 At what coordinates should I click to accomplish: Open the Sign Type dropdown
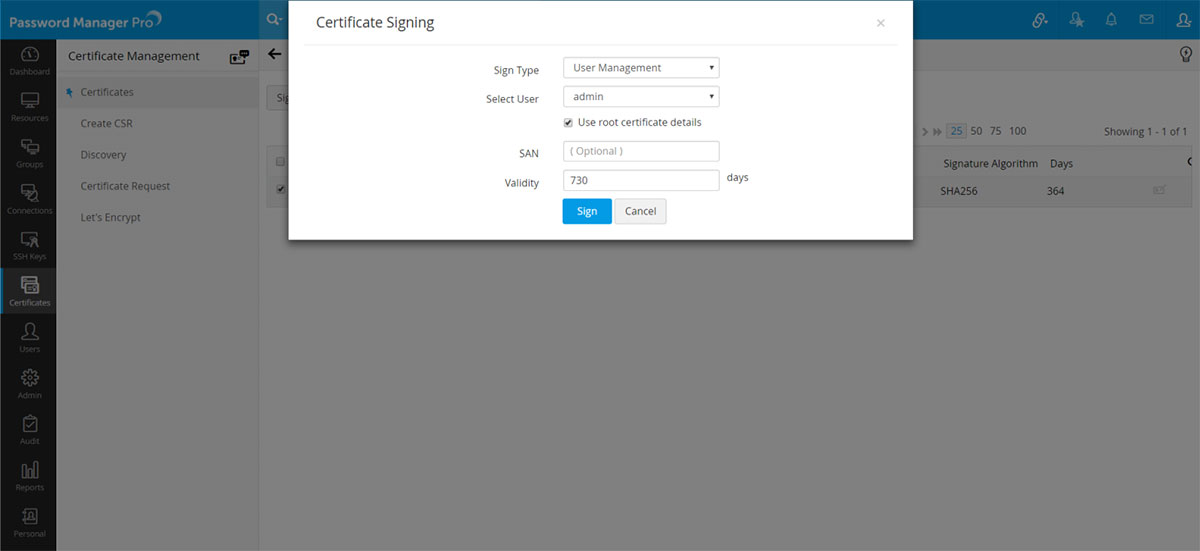pos(641,68)
